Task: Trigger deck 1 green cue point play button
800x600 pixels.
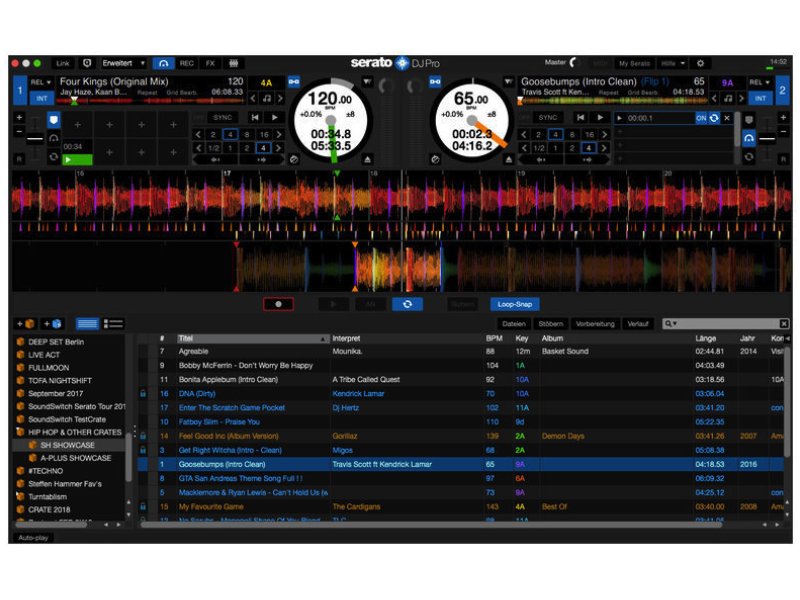Action: (77, 160)
